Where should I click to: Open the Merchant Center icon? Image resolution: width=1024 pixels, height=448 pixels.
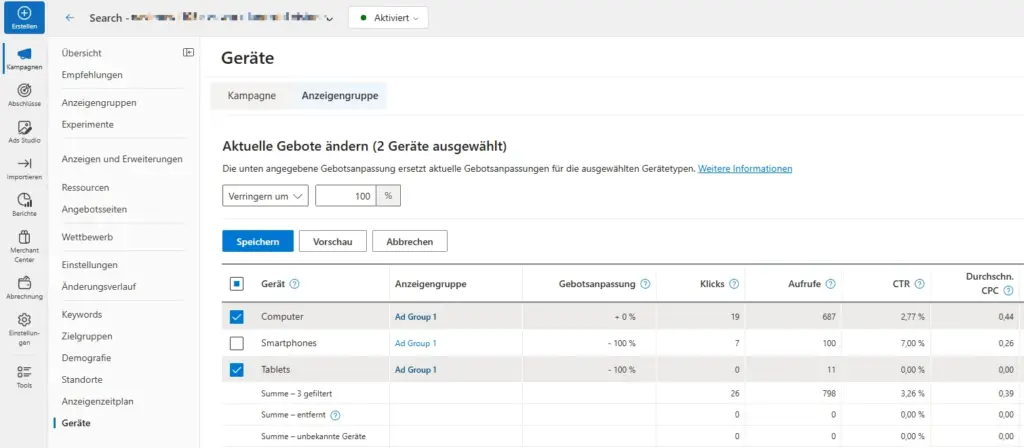click(x=24, y=236)
